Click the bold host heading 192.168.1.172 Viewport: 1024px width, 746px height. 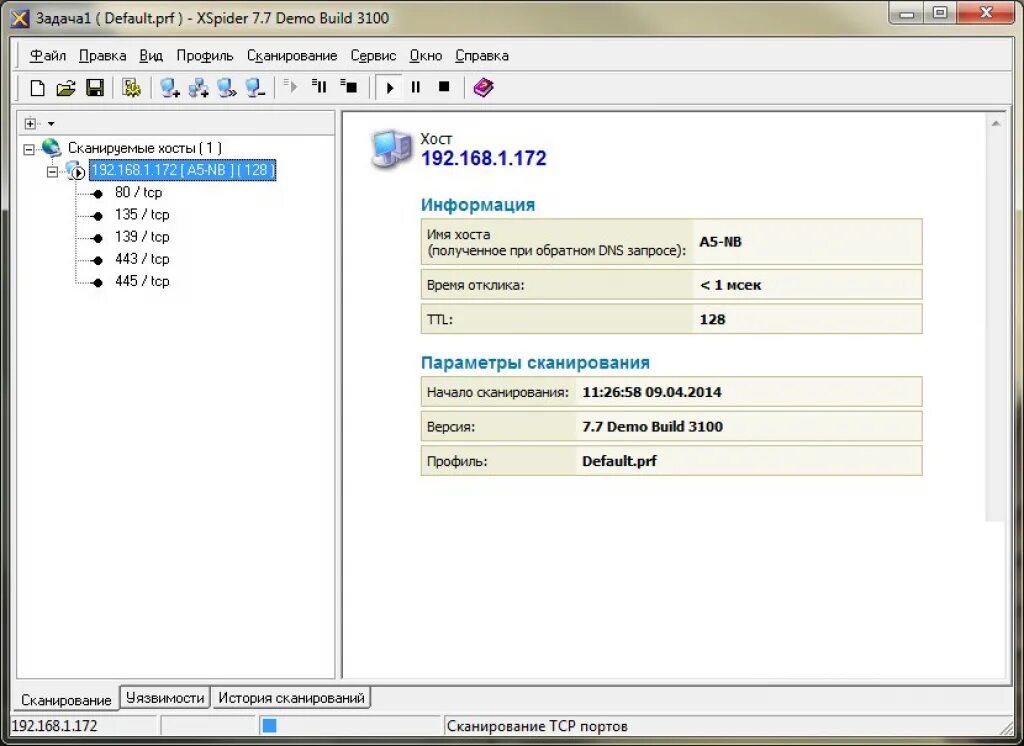tap(483, 158)
